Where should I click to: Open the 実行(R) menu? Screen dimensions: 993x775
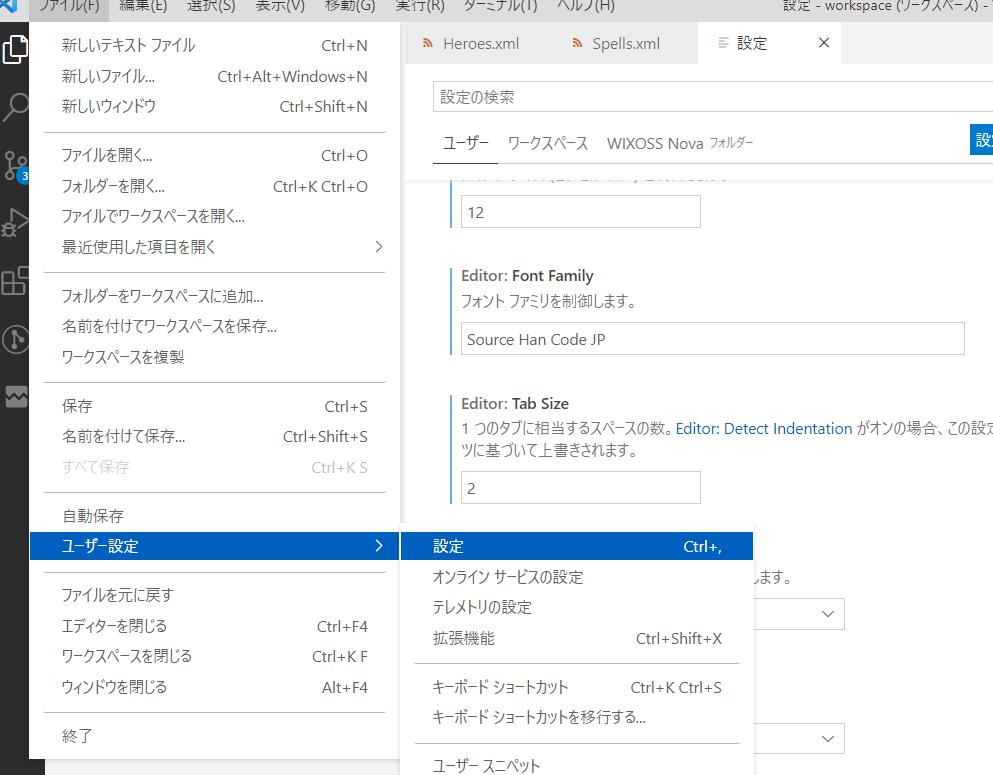419,6
